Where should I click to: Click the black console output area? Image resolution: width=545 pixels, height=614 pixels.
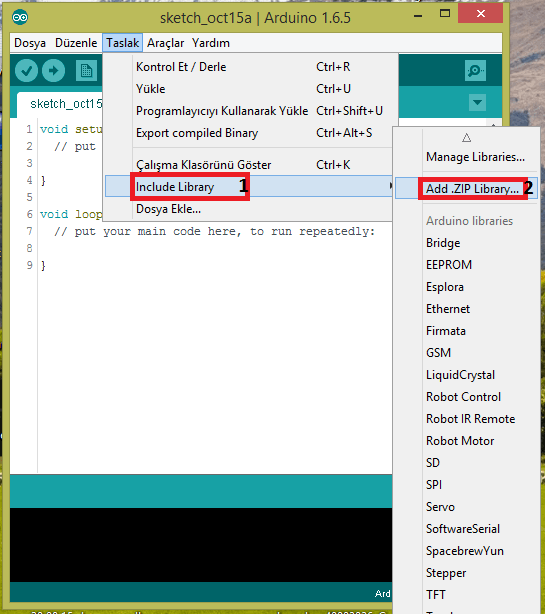pos(201,545)
